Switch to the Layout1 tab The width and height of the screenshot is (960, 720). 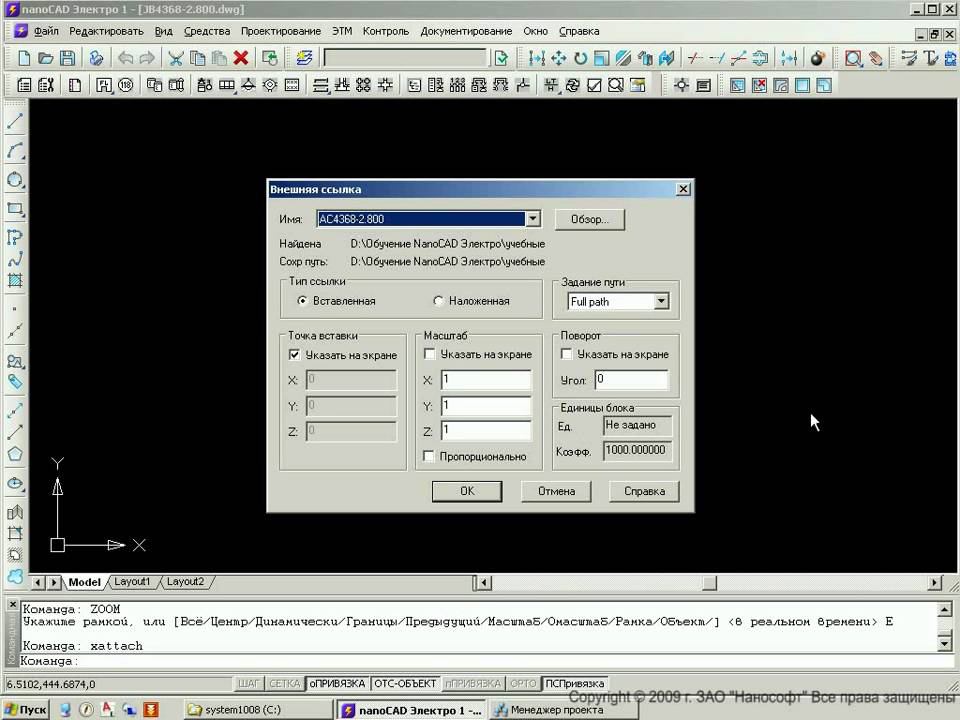132,582
